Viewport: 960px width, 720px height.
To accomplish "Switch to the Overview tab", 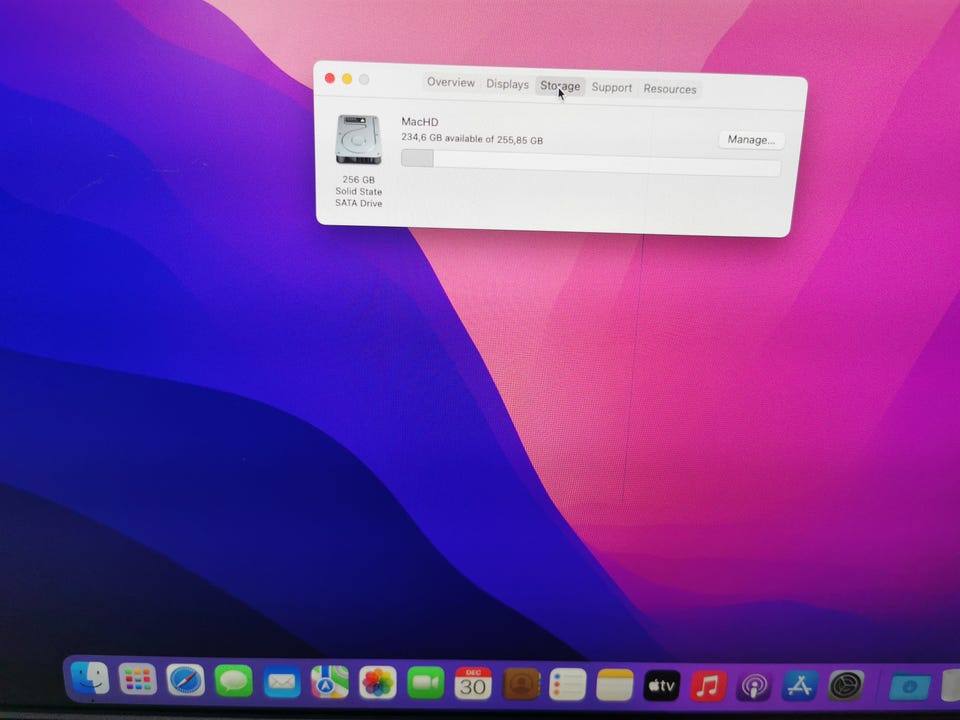I will 451,83.
